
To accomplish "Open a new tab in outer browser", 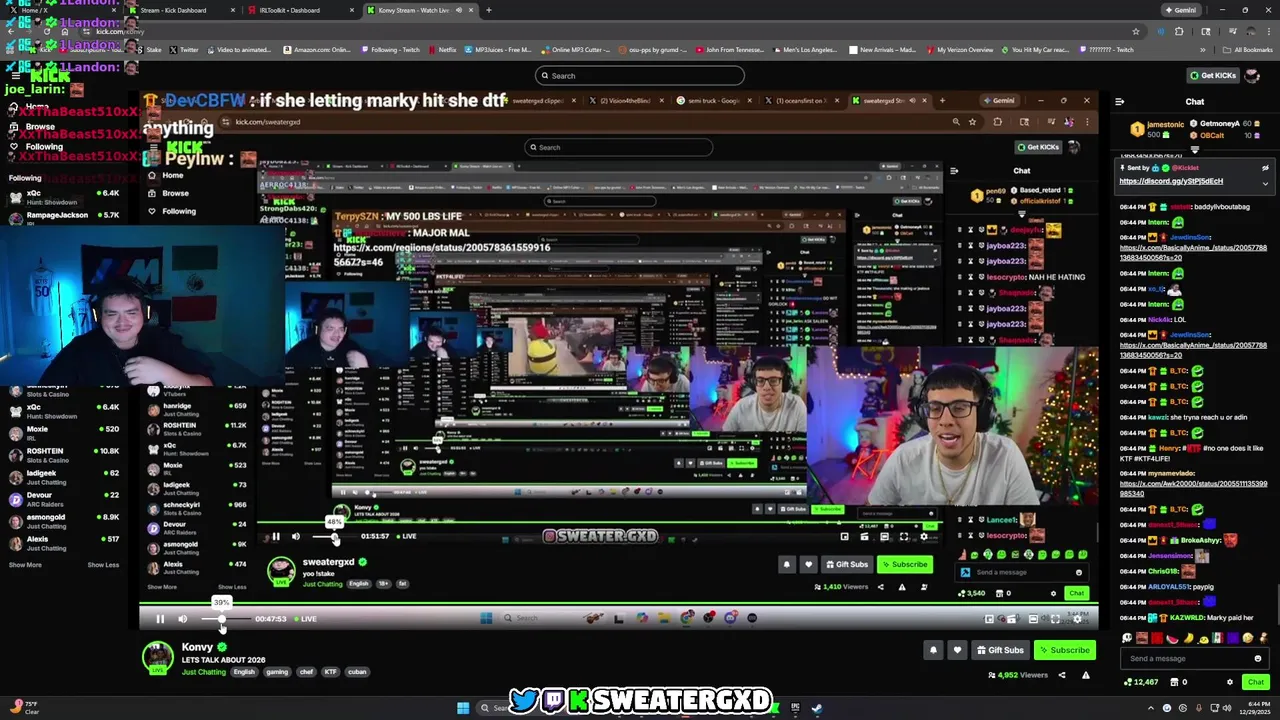I will [x=488, y=10].
